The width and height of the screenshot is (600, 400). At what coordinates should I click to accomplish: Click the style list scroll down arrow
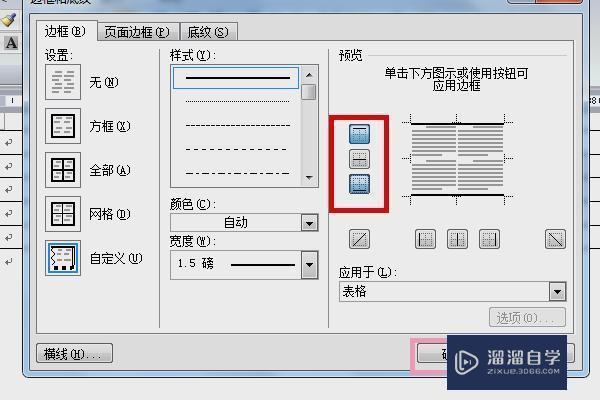[x=309, y=178]
